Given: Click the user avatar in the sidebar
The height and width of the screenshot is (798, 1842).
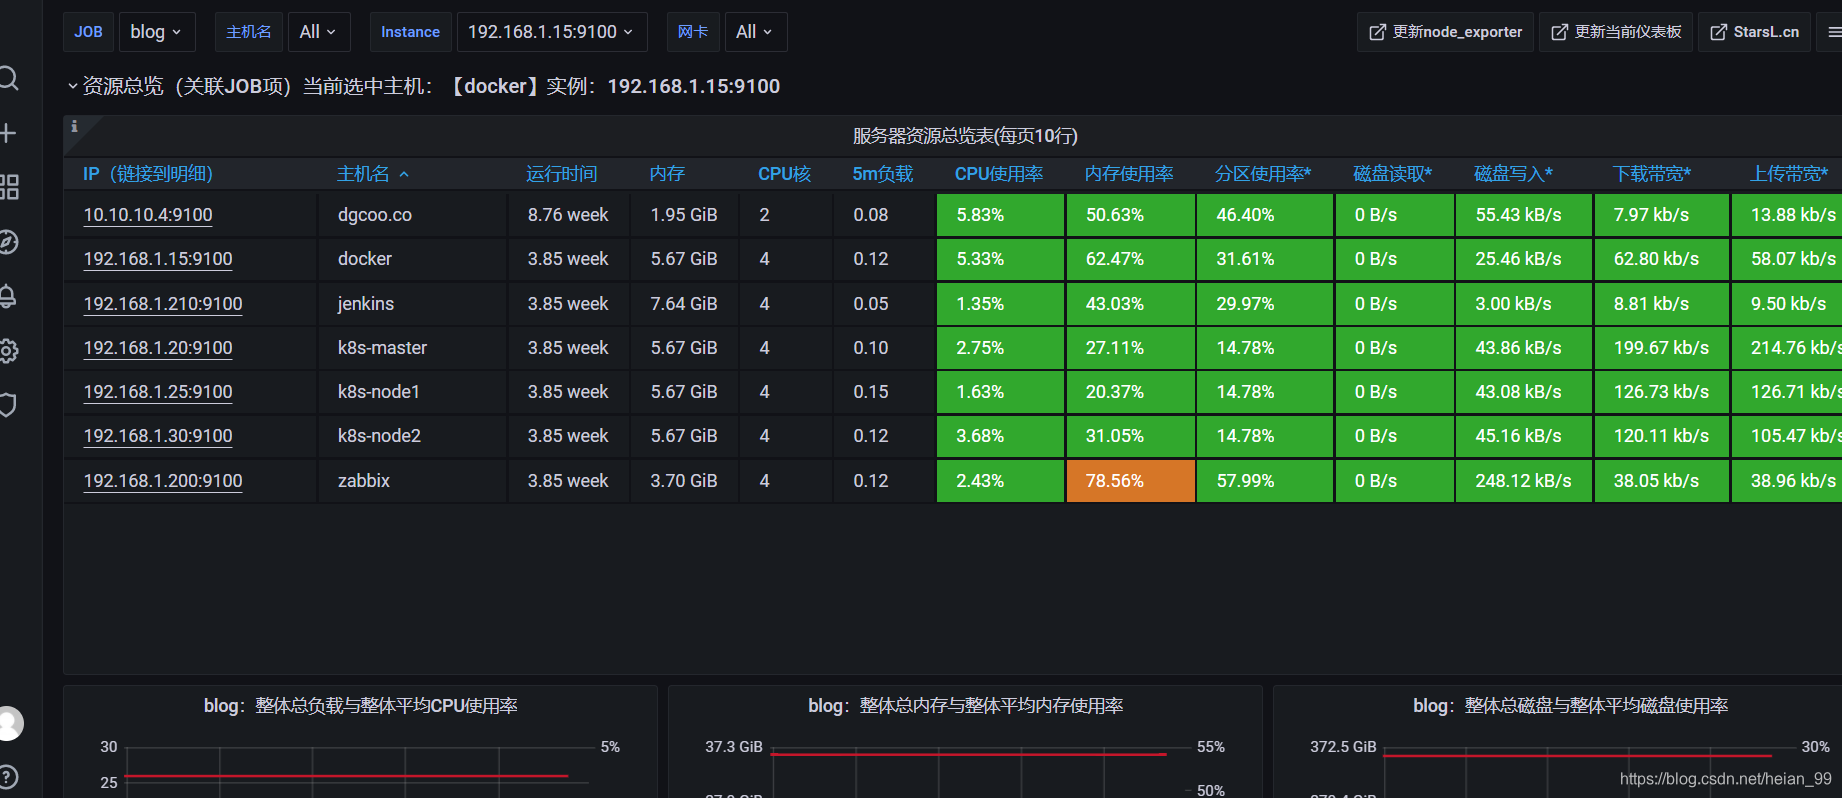Looking at the screenshot, I should click(x=9, y=723).
